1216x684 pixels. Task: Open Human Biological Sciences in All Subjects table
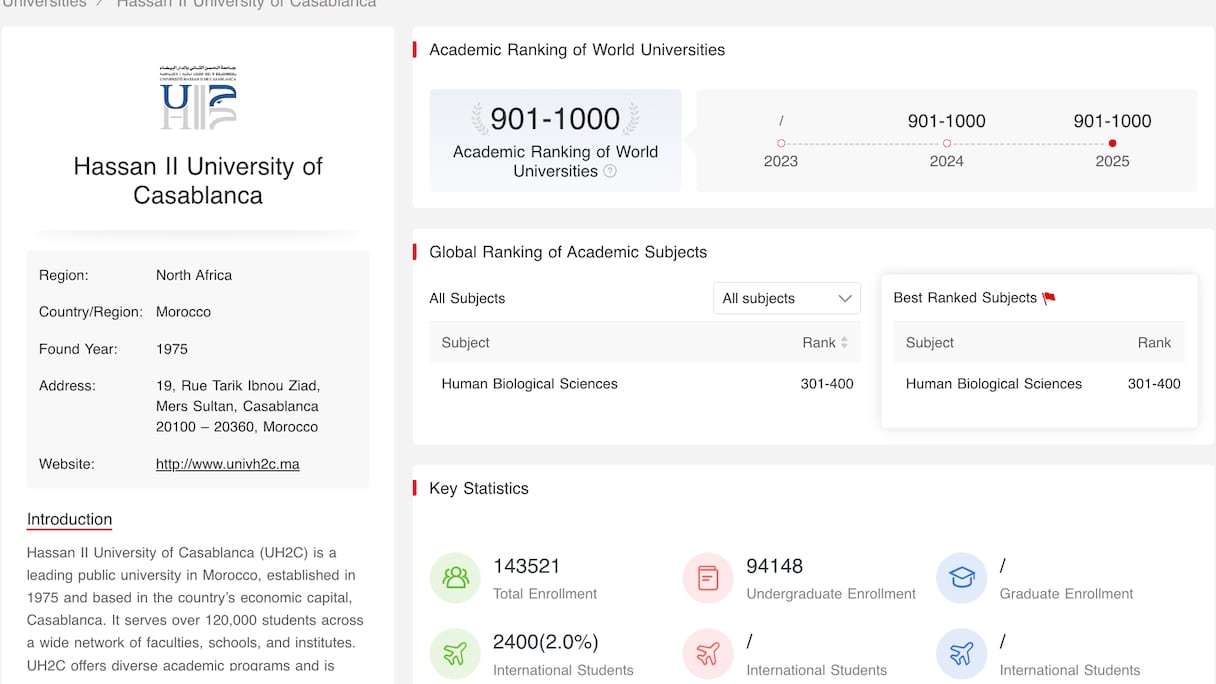pyautogui.click(x=529, y=384)
